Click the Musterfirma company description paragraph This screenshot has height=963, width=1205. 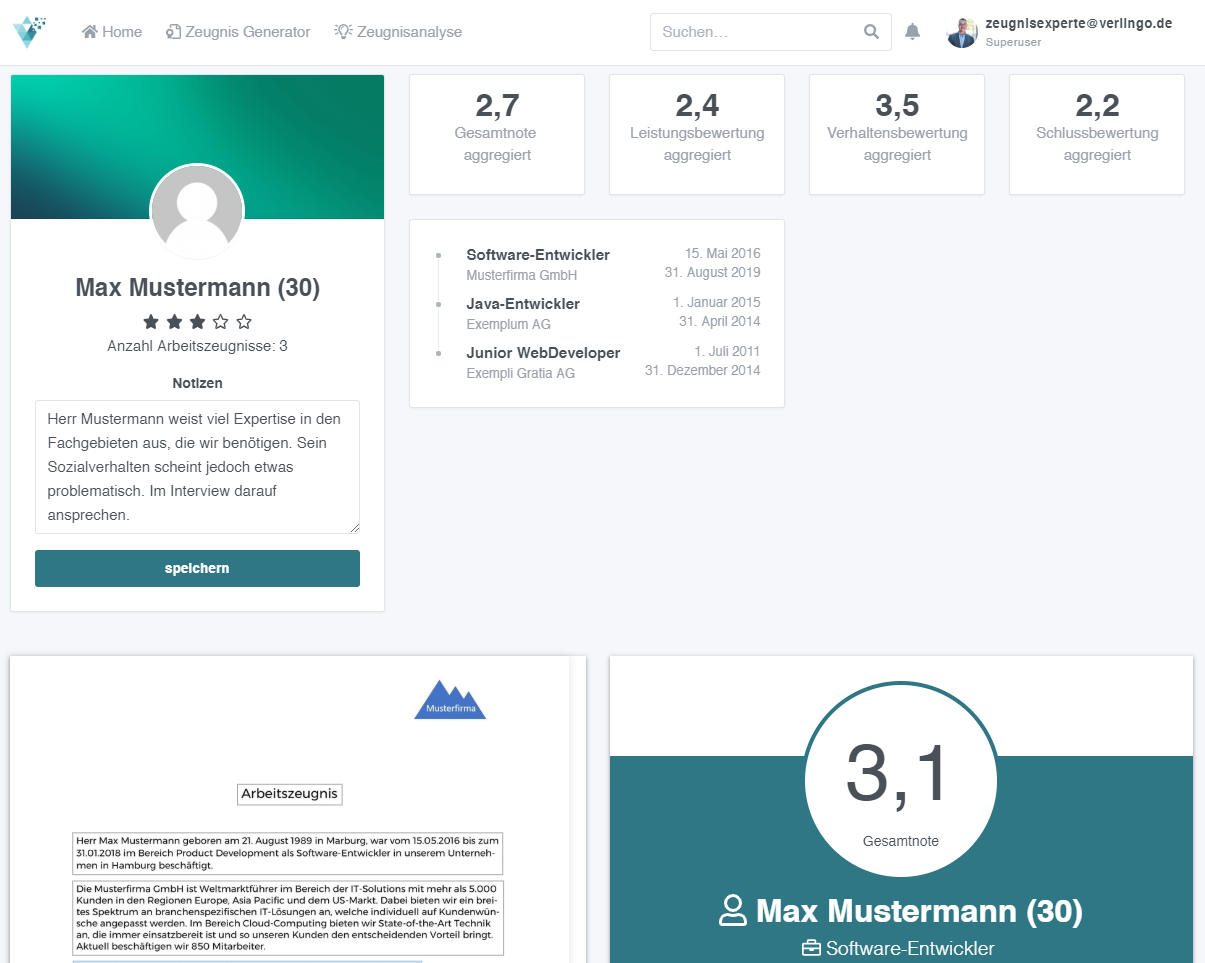pyautogui.click(x=287, y=918)
